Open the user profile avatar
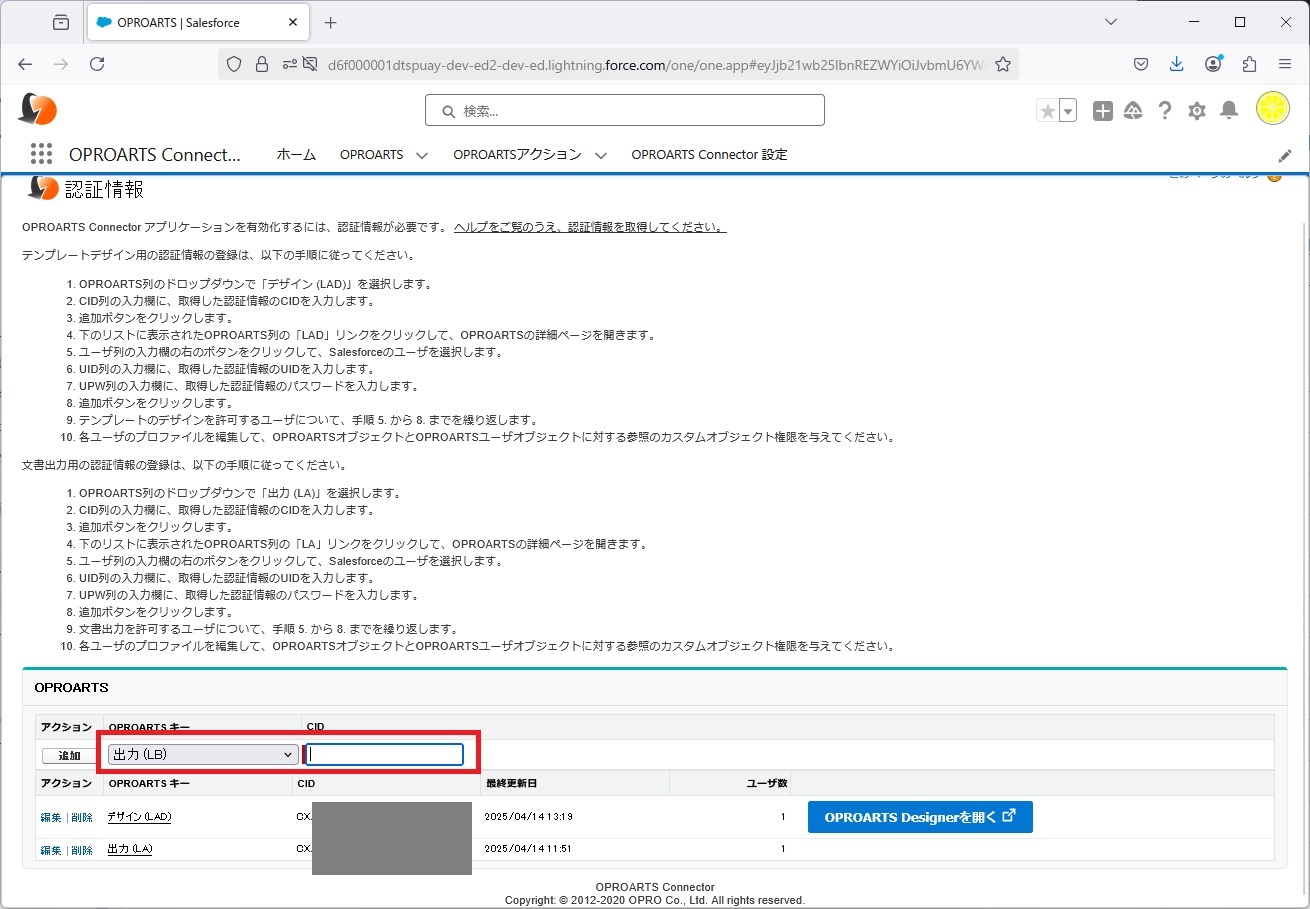The image size is (1310, 909). pos(1272,109)
